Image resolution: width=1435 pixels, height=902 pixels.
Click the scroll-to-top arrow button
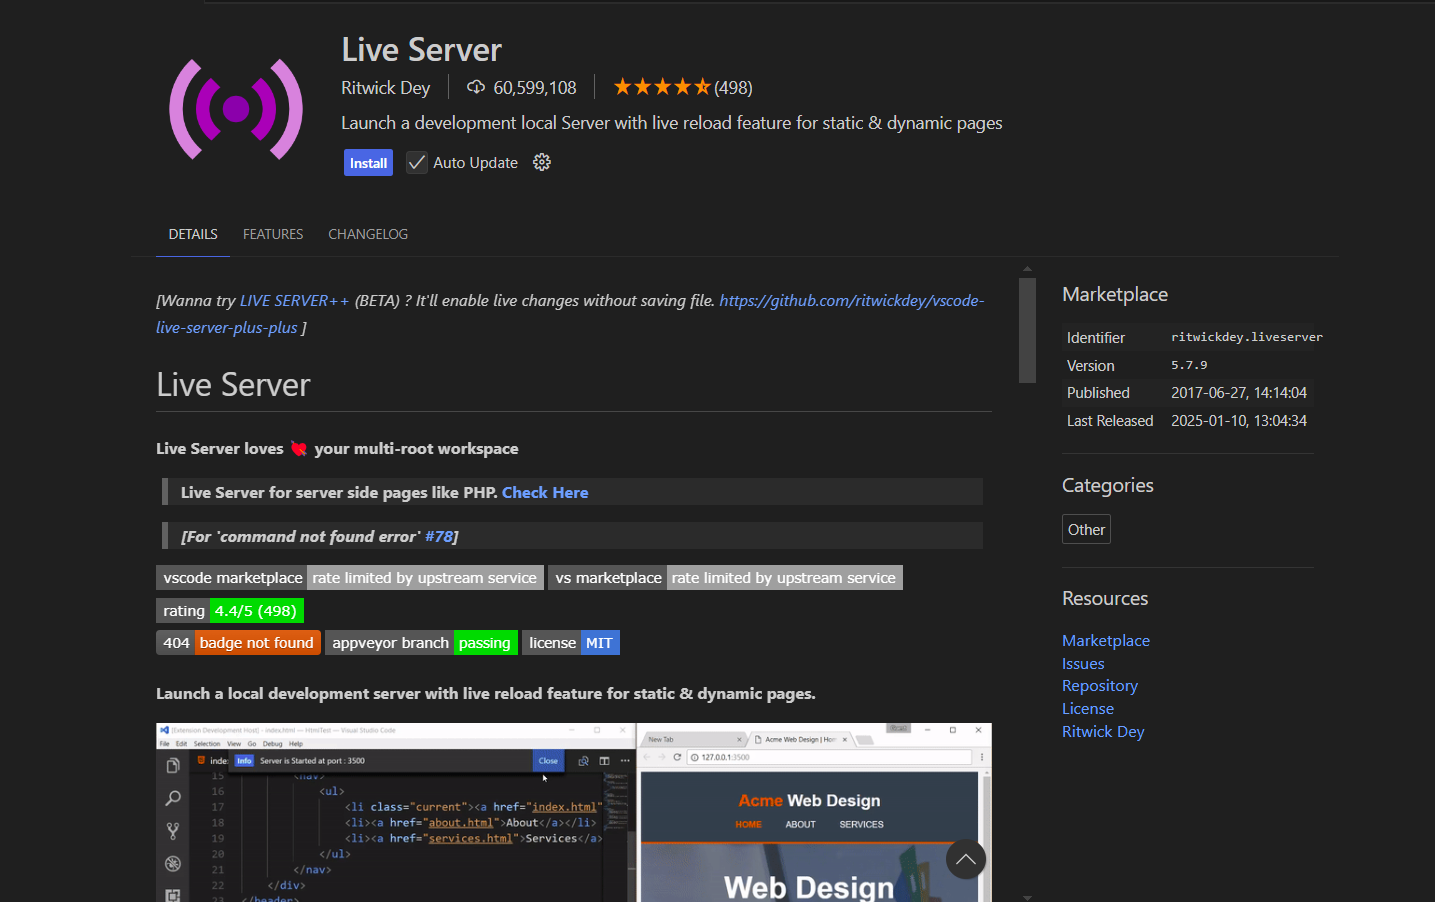(x=966, y=859)
